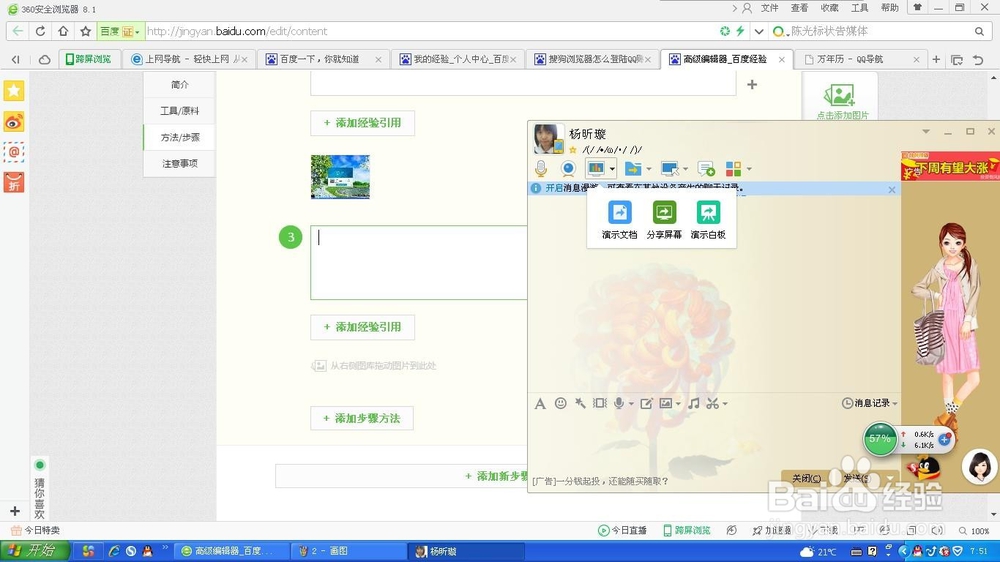This screenshot has width=1000, height=562.
Task: Click the Weibo sidebar icon
Action: 14,121
